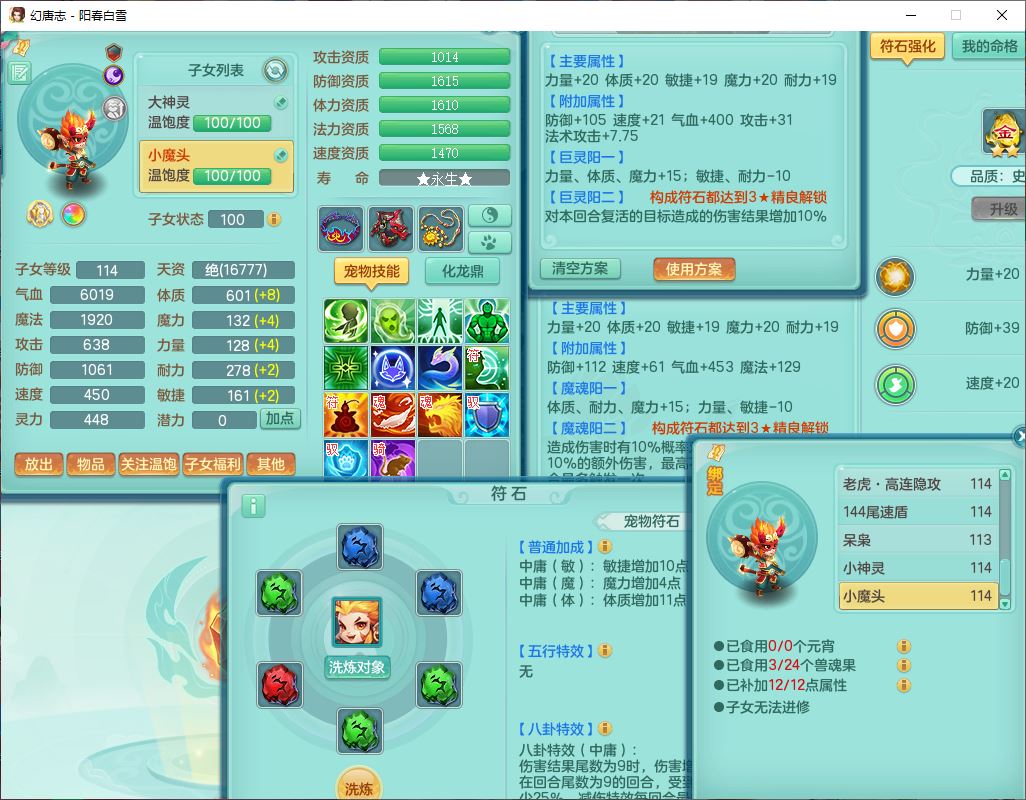Click the paw print button
Screen dimensions: 1026x800
[x=490, y=242]
